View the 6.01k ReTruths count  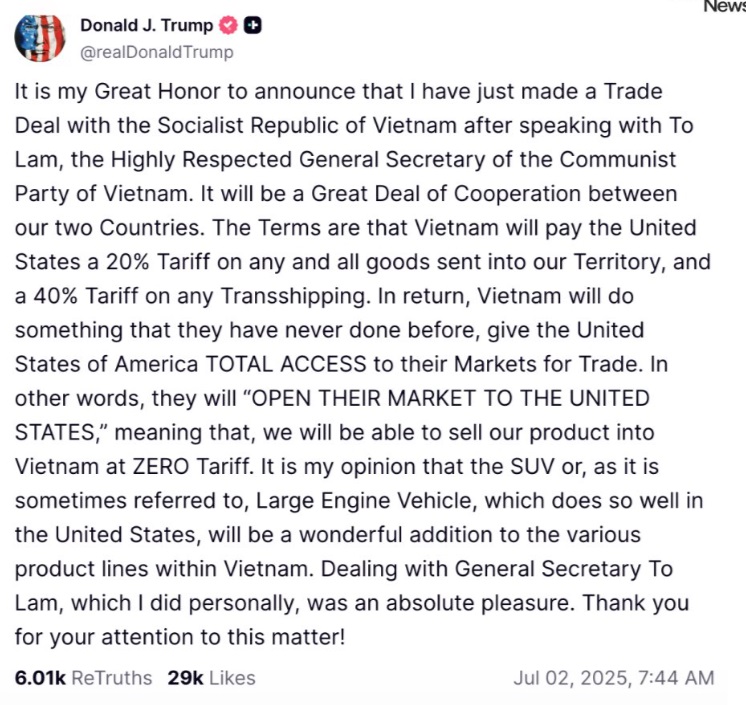pos(83,677)
